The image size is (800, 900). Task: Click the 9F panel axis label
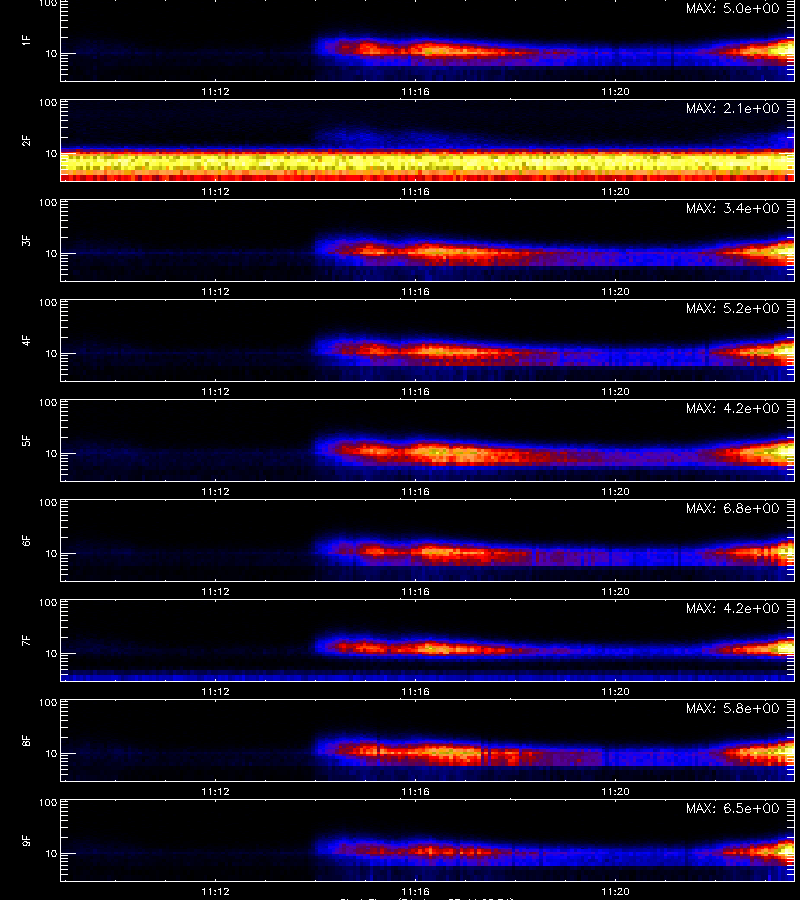click(26, 840)
